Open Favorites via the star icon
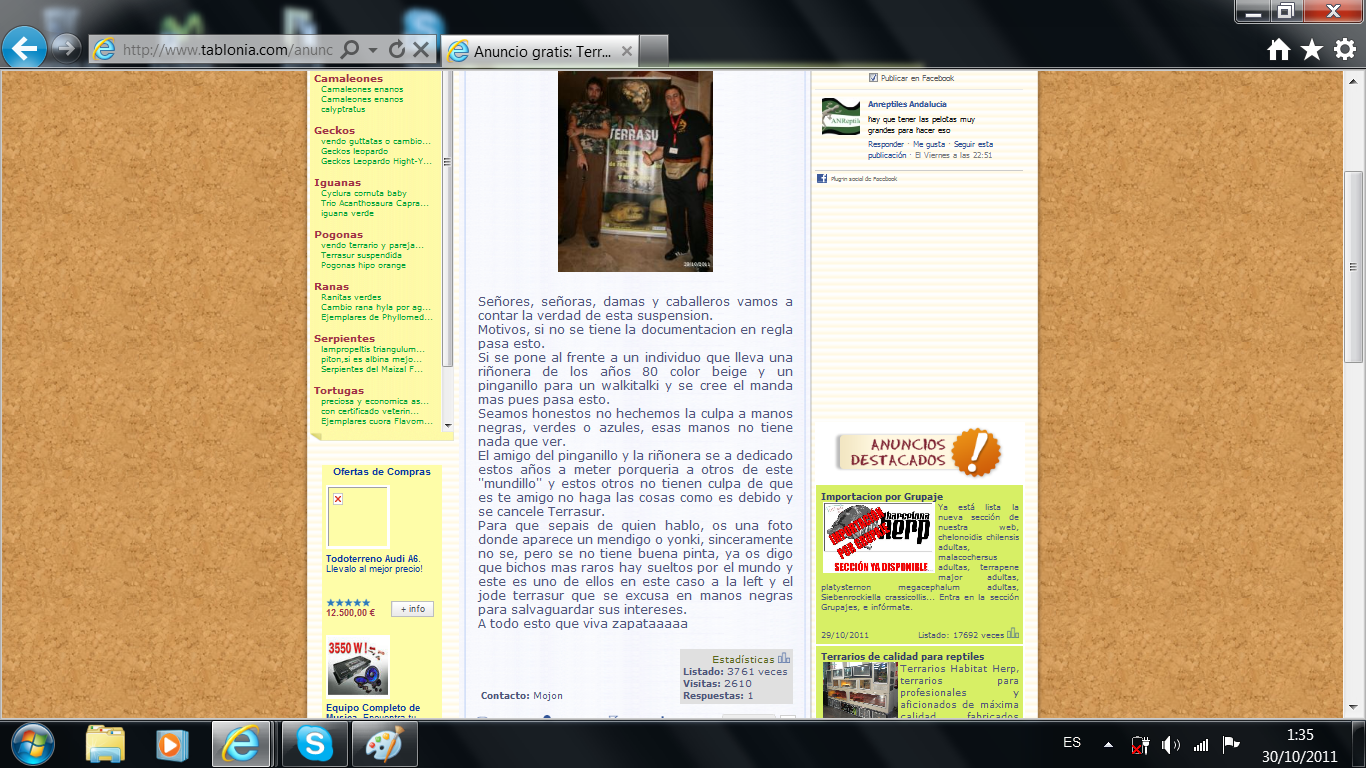The image size is (1366, 768). click(x=1311, y=49)
